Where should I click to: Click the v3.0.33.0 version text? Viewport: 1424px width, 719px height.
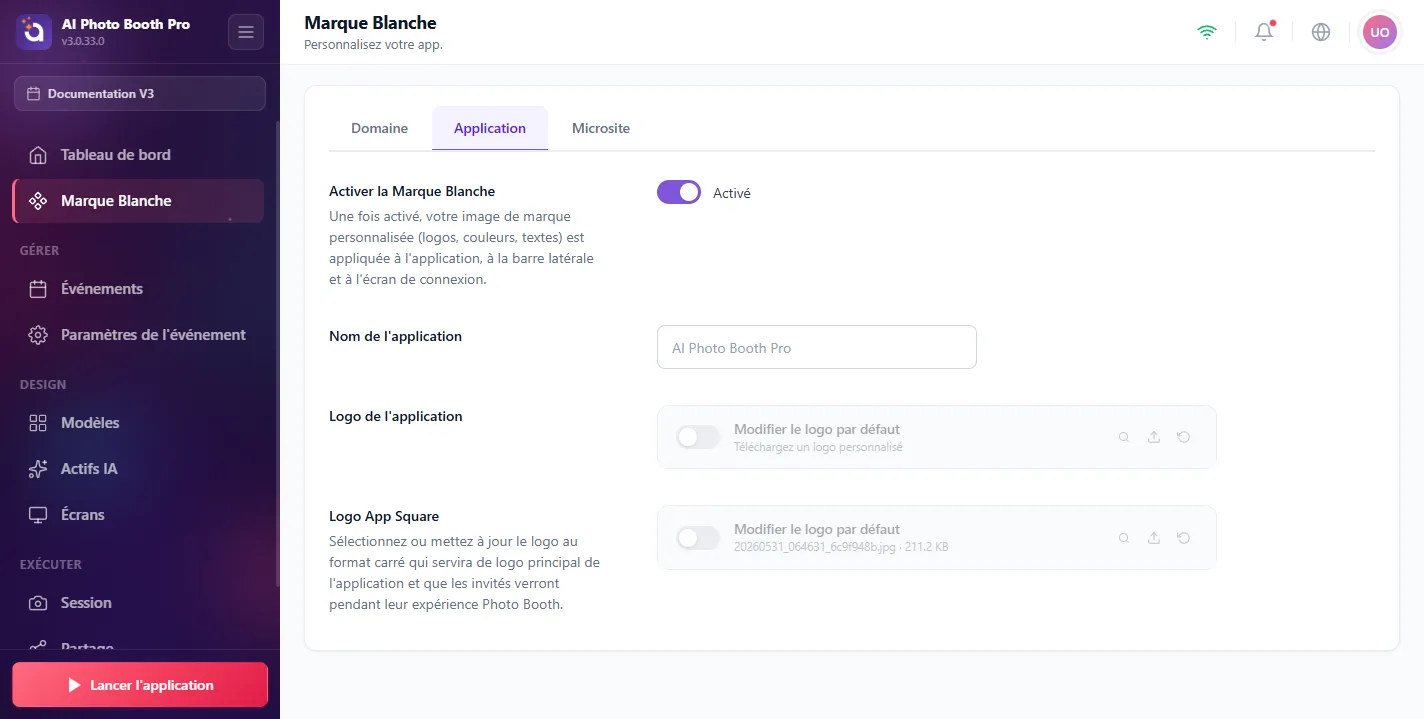click(x=84, y=41)
